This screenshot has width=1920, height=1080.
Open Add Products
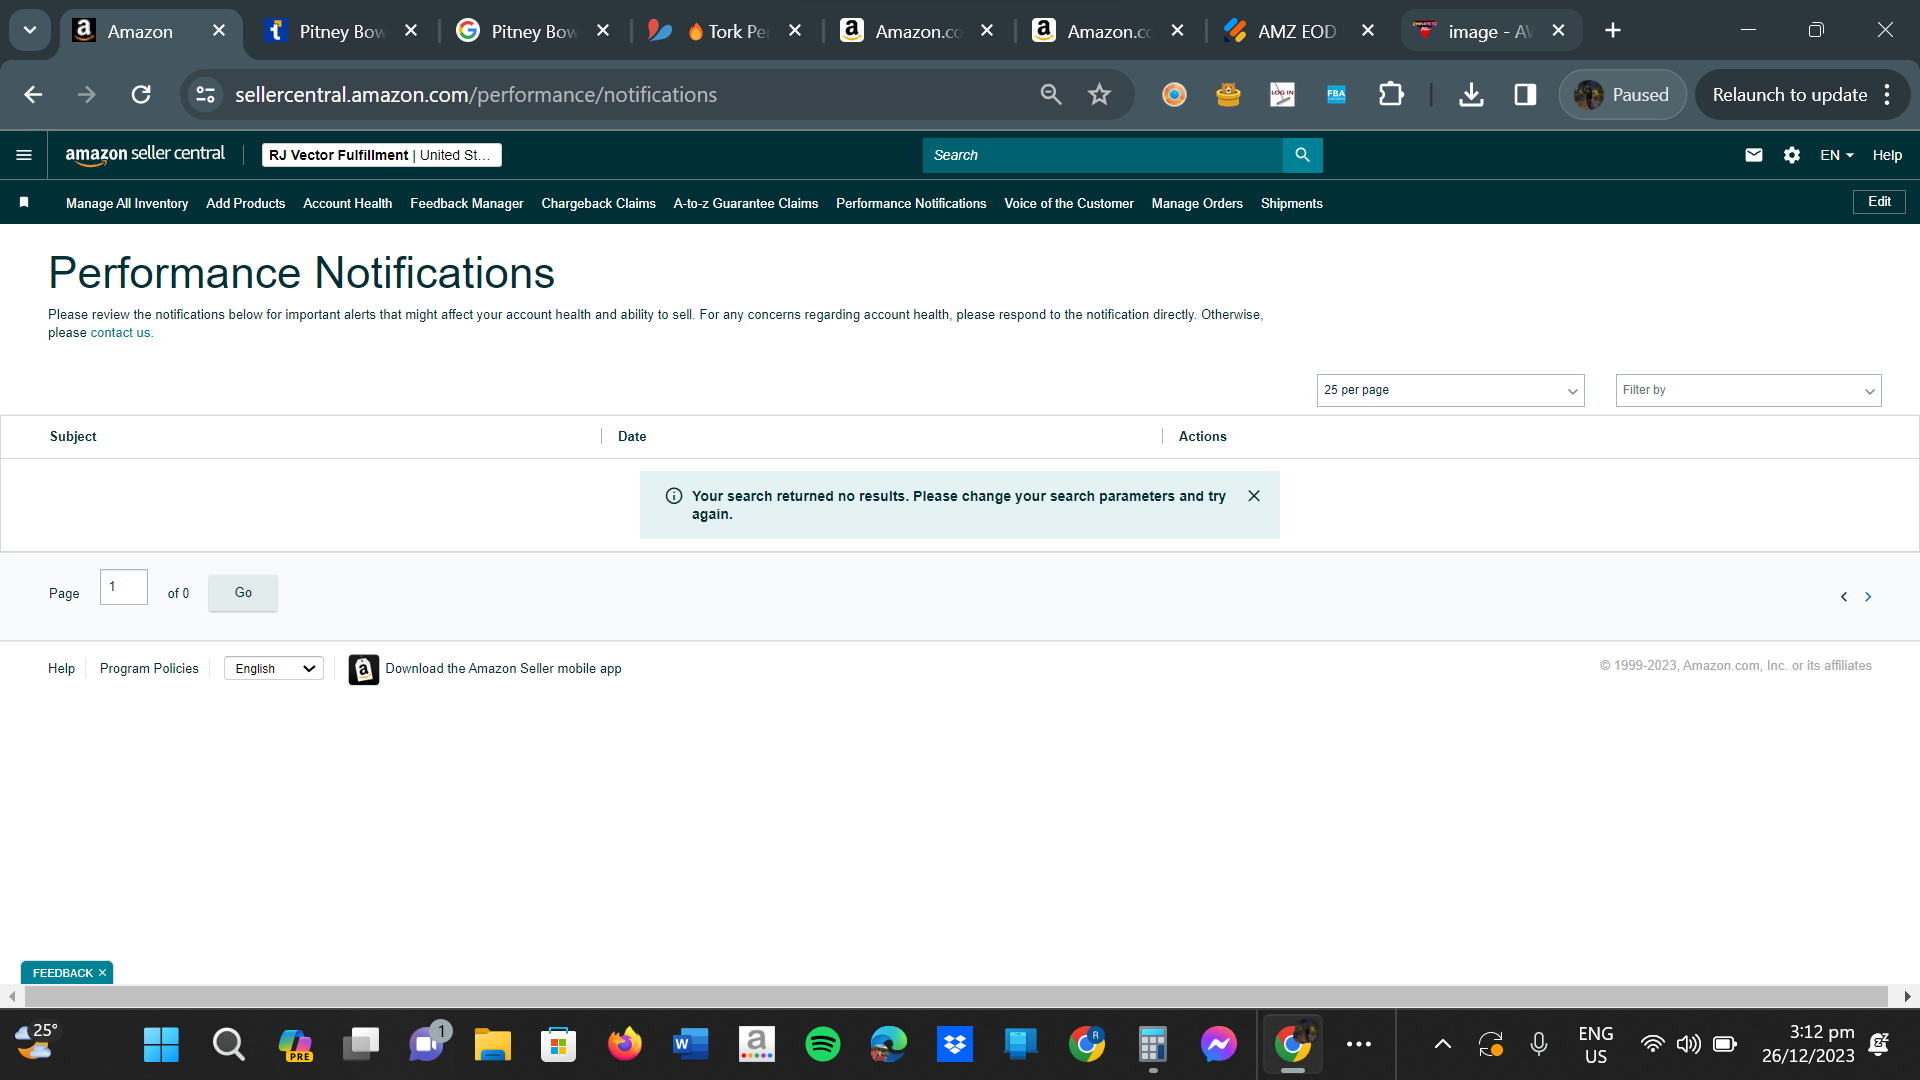[246, 203]
